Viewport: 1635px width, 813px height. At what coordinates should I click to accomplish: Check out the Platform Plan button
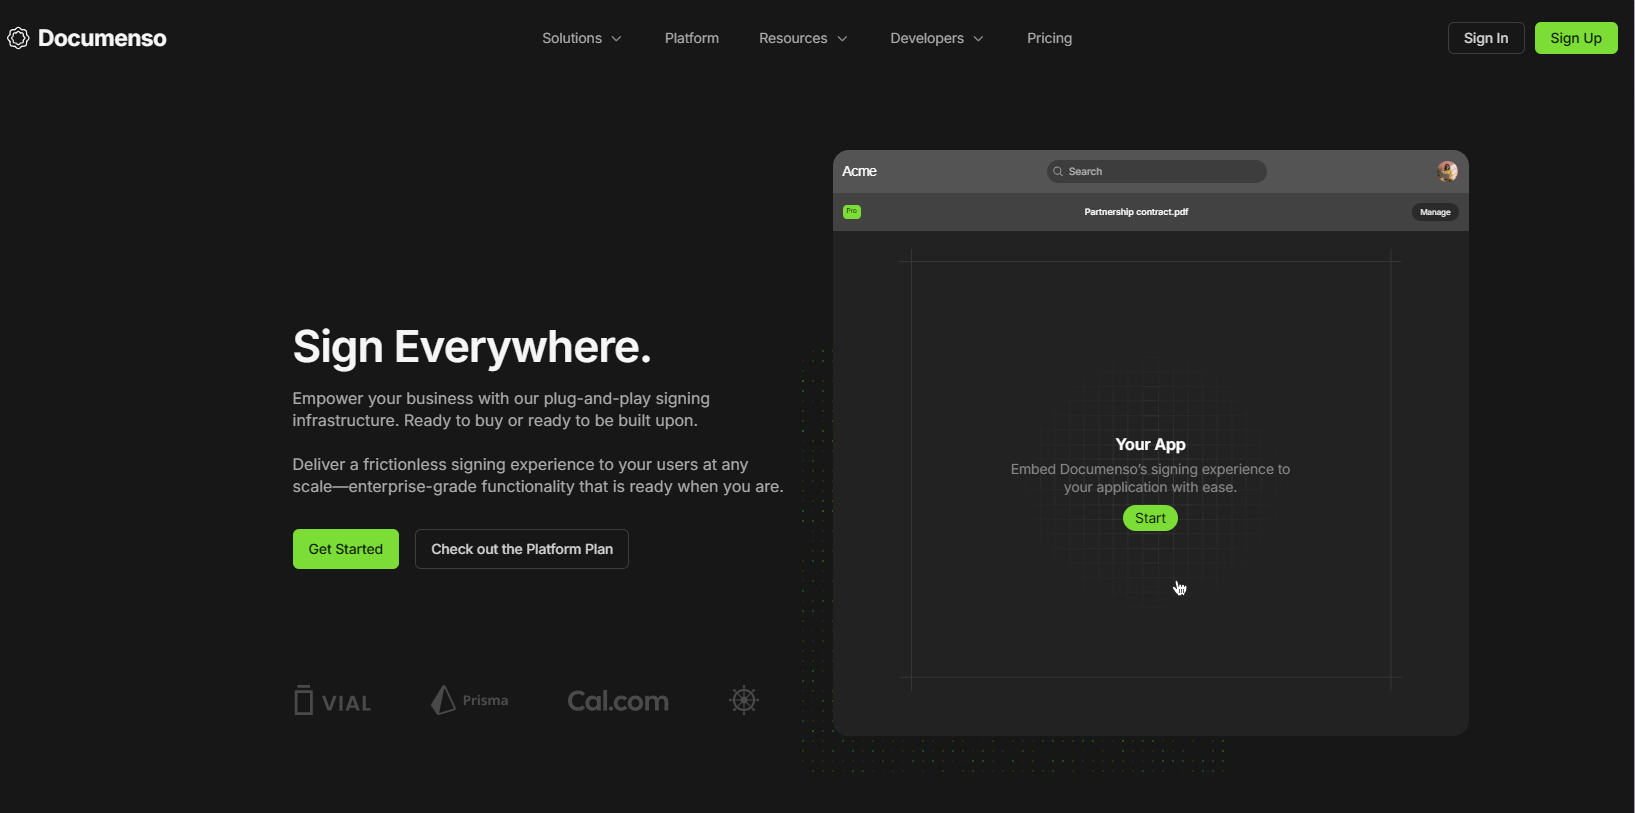(522, 549)
